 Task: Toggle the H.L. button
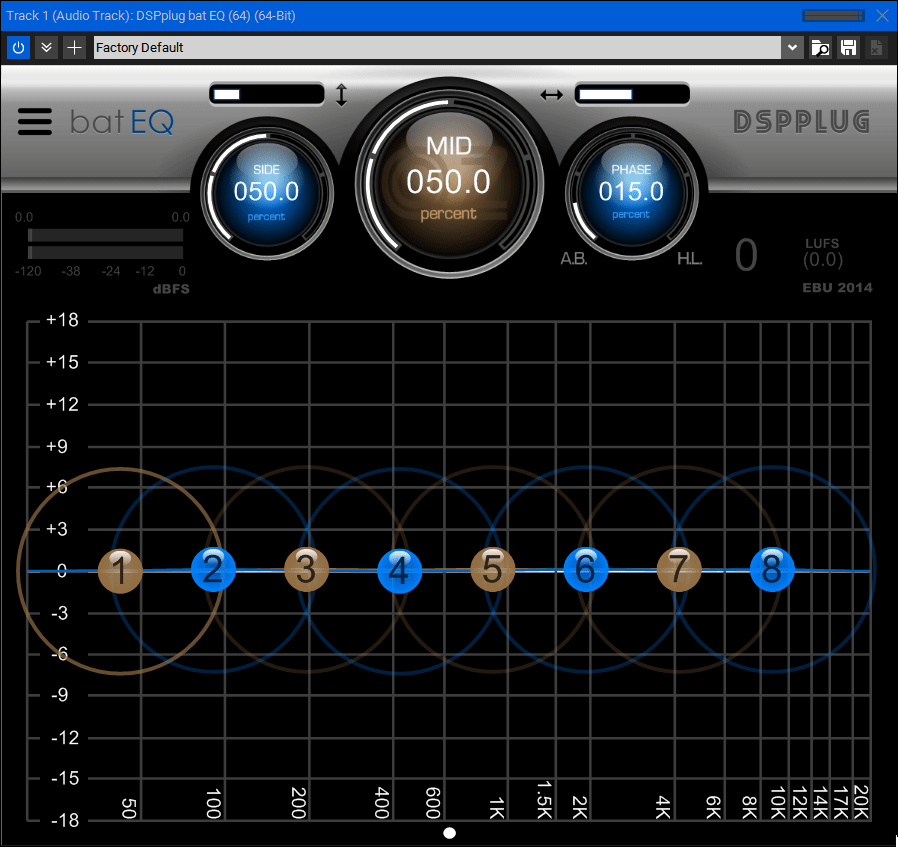689,259
